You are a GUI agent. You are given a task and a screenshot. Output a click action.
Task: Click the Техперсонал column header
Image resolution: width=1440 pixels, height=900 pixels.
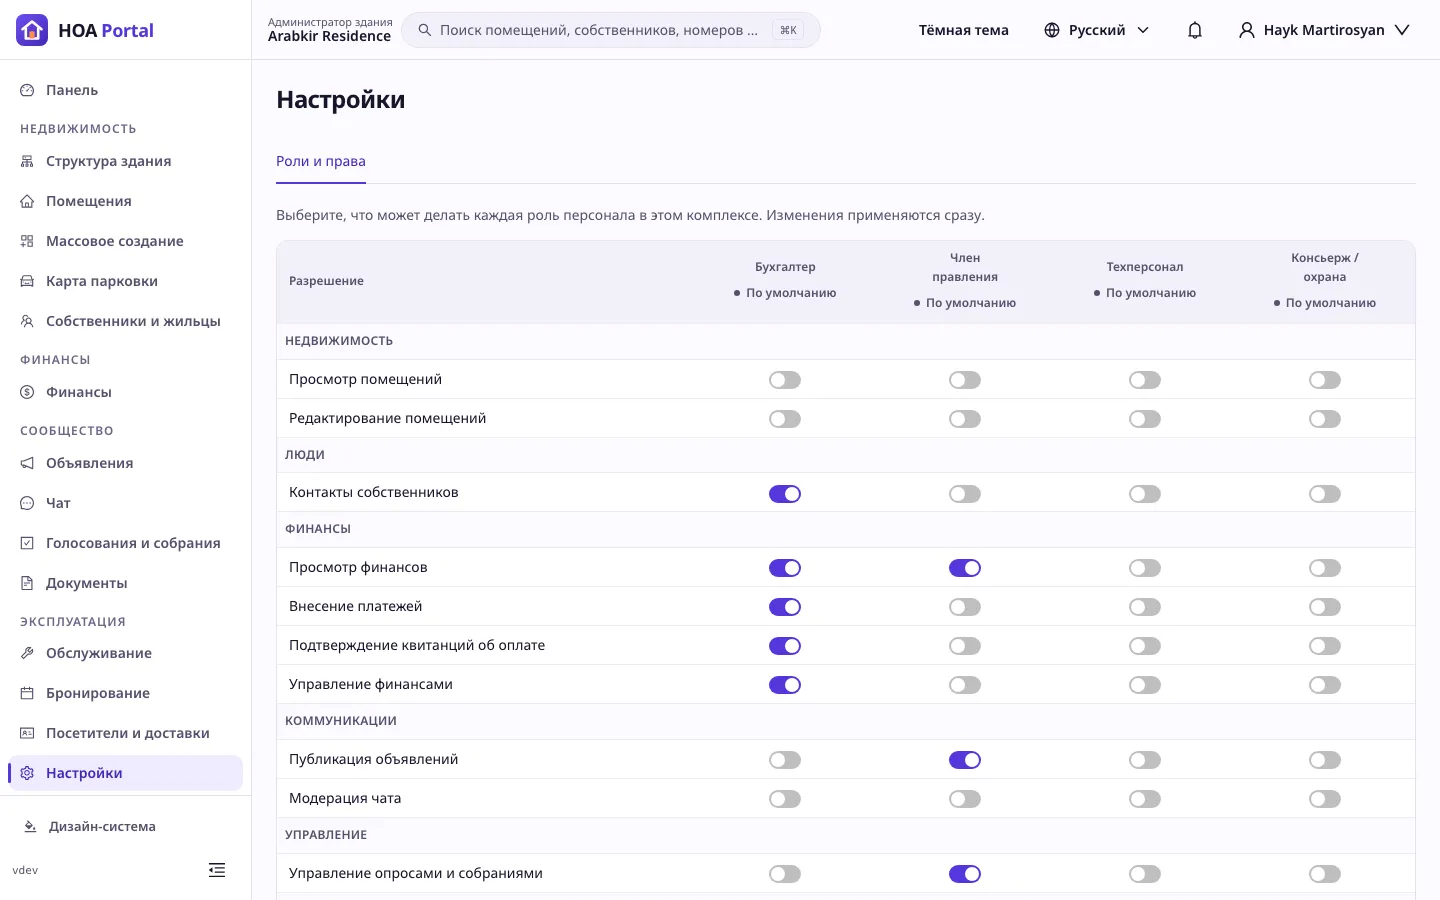tap(1145, 267)
